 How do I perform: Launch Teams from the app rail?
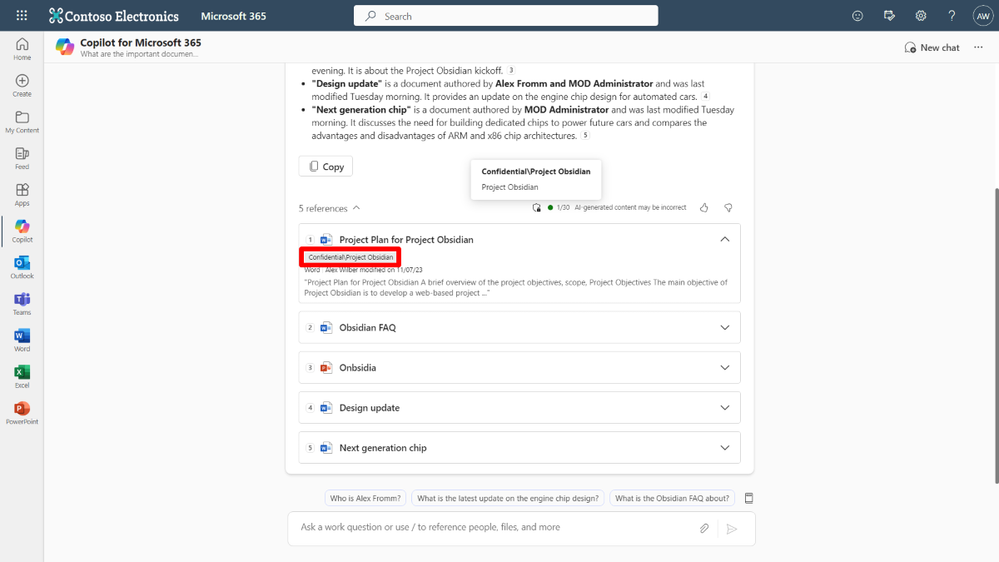click(x=22, y=303)
